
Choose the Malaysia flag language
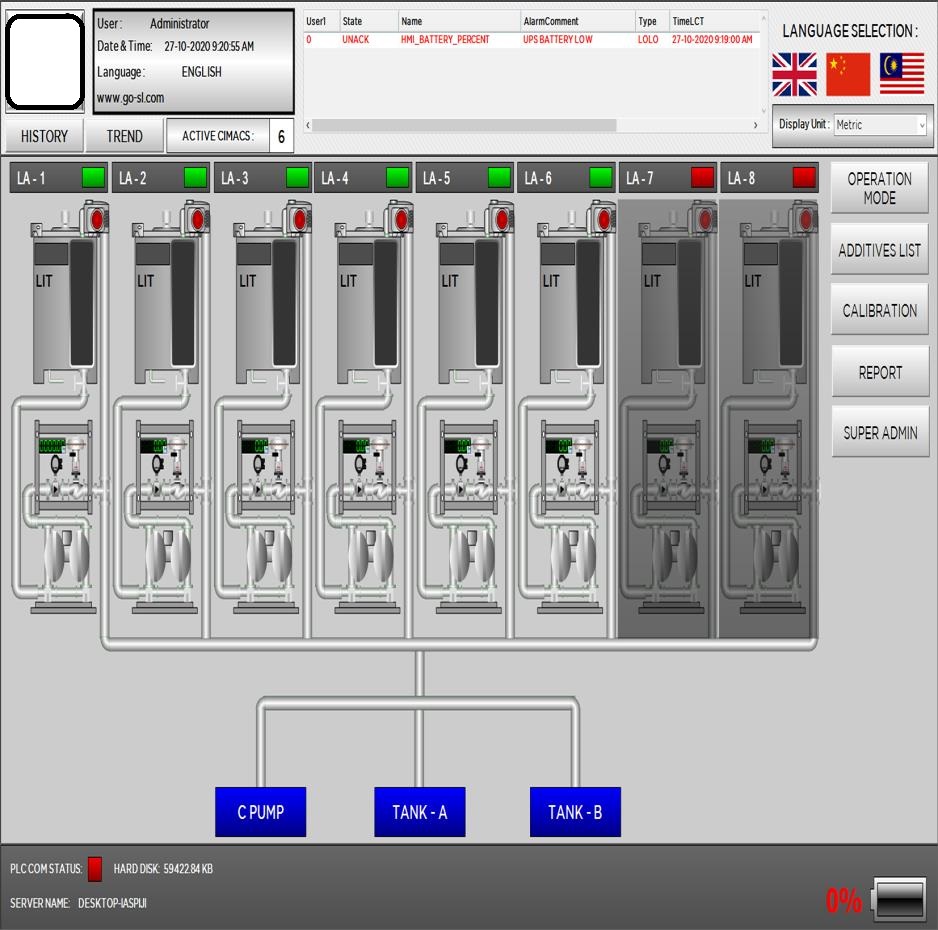[x=901, y=75]
